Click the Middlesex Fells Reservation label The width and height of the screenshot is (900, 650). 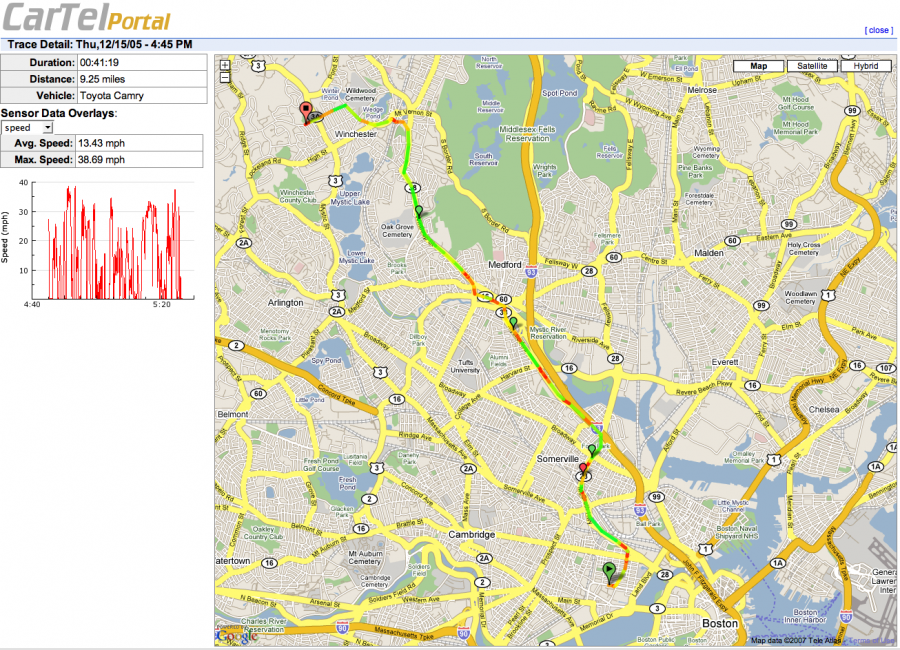tap(527, 134)
